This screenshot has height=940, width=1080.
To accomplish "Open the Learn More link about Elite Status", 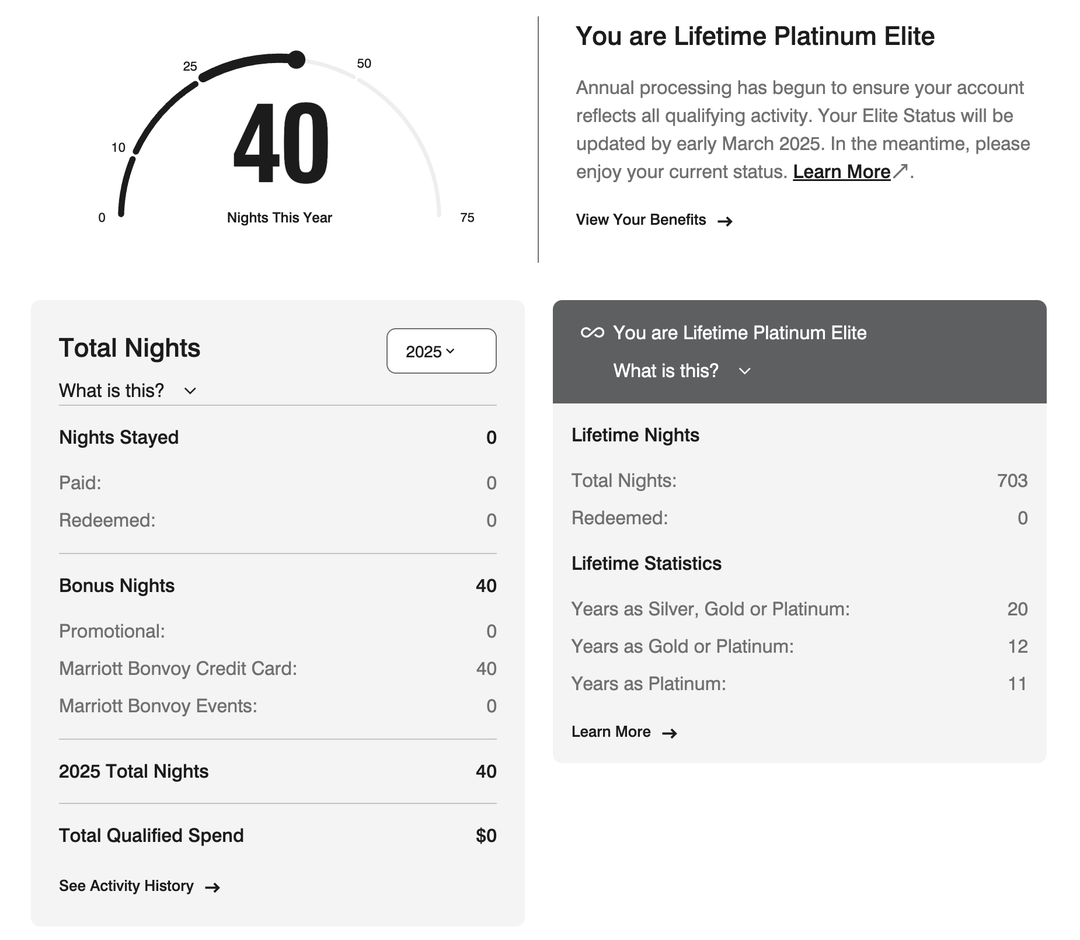I will (843, 171).
